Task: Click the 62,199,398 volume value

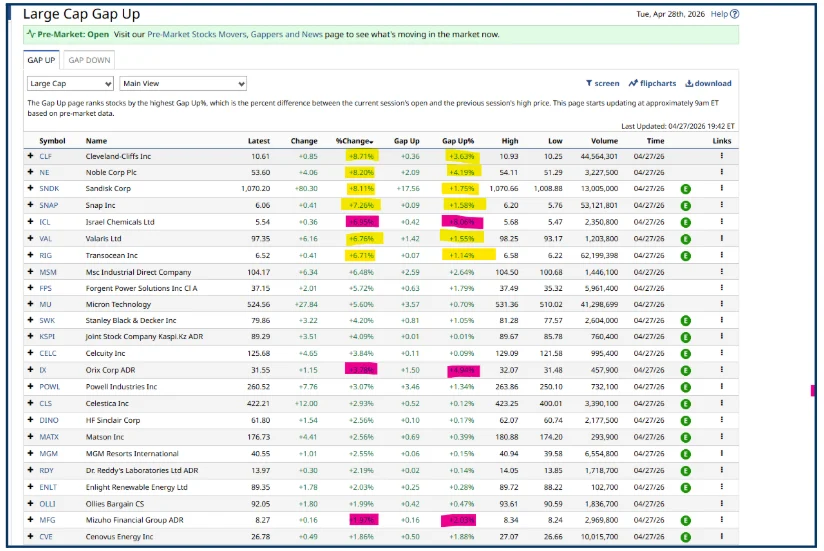Action: coord(596,255)
